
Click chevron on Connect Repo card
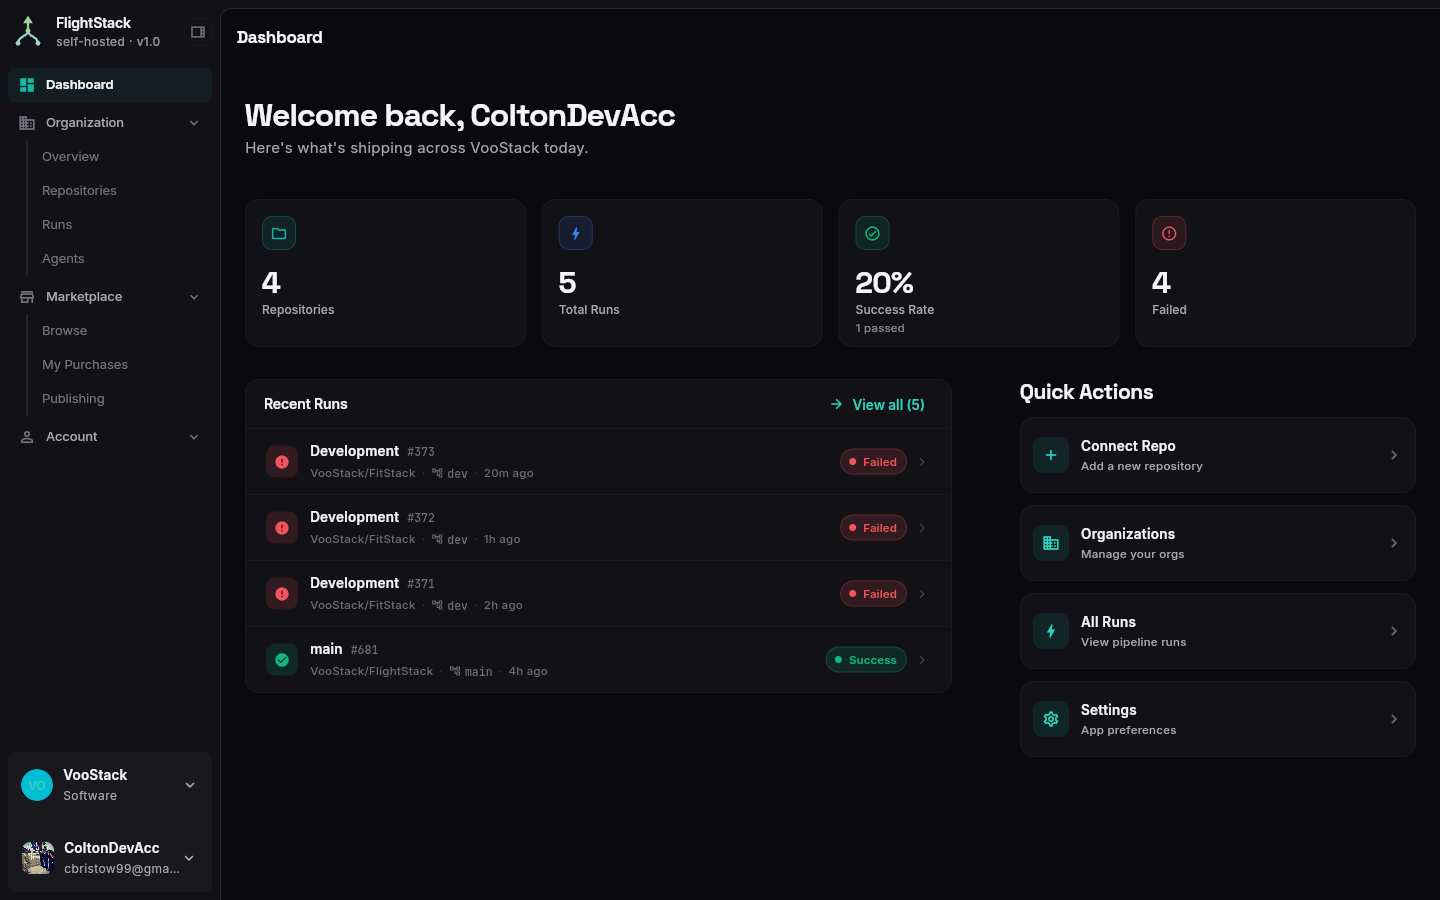tap(1394, 455)
